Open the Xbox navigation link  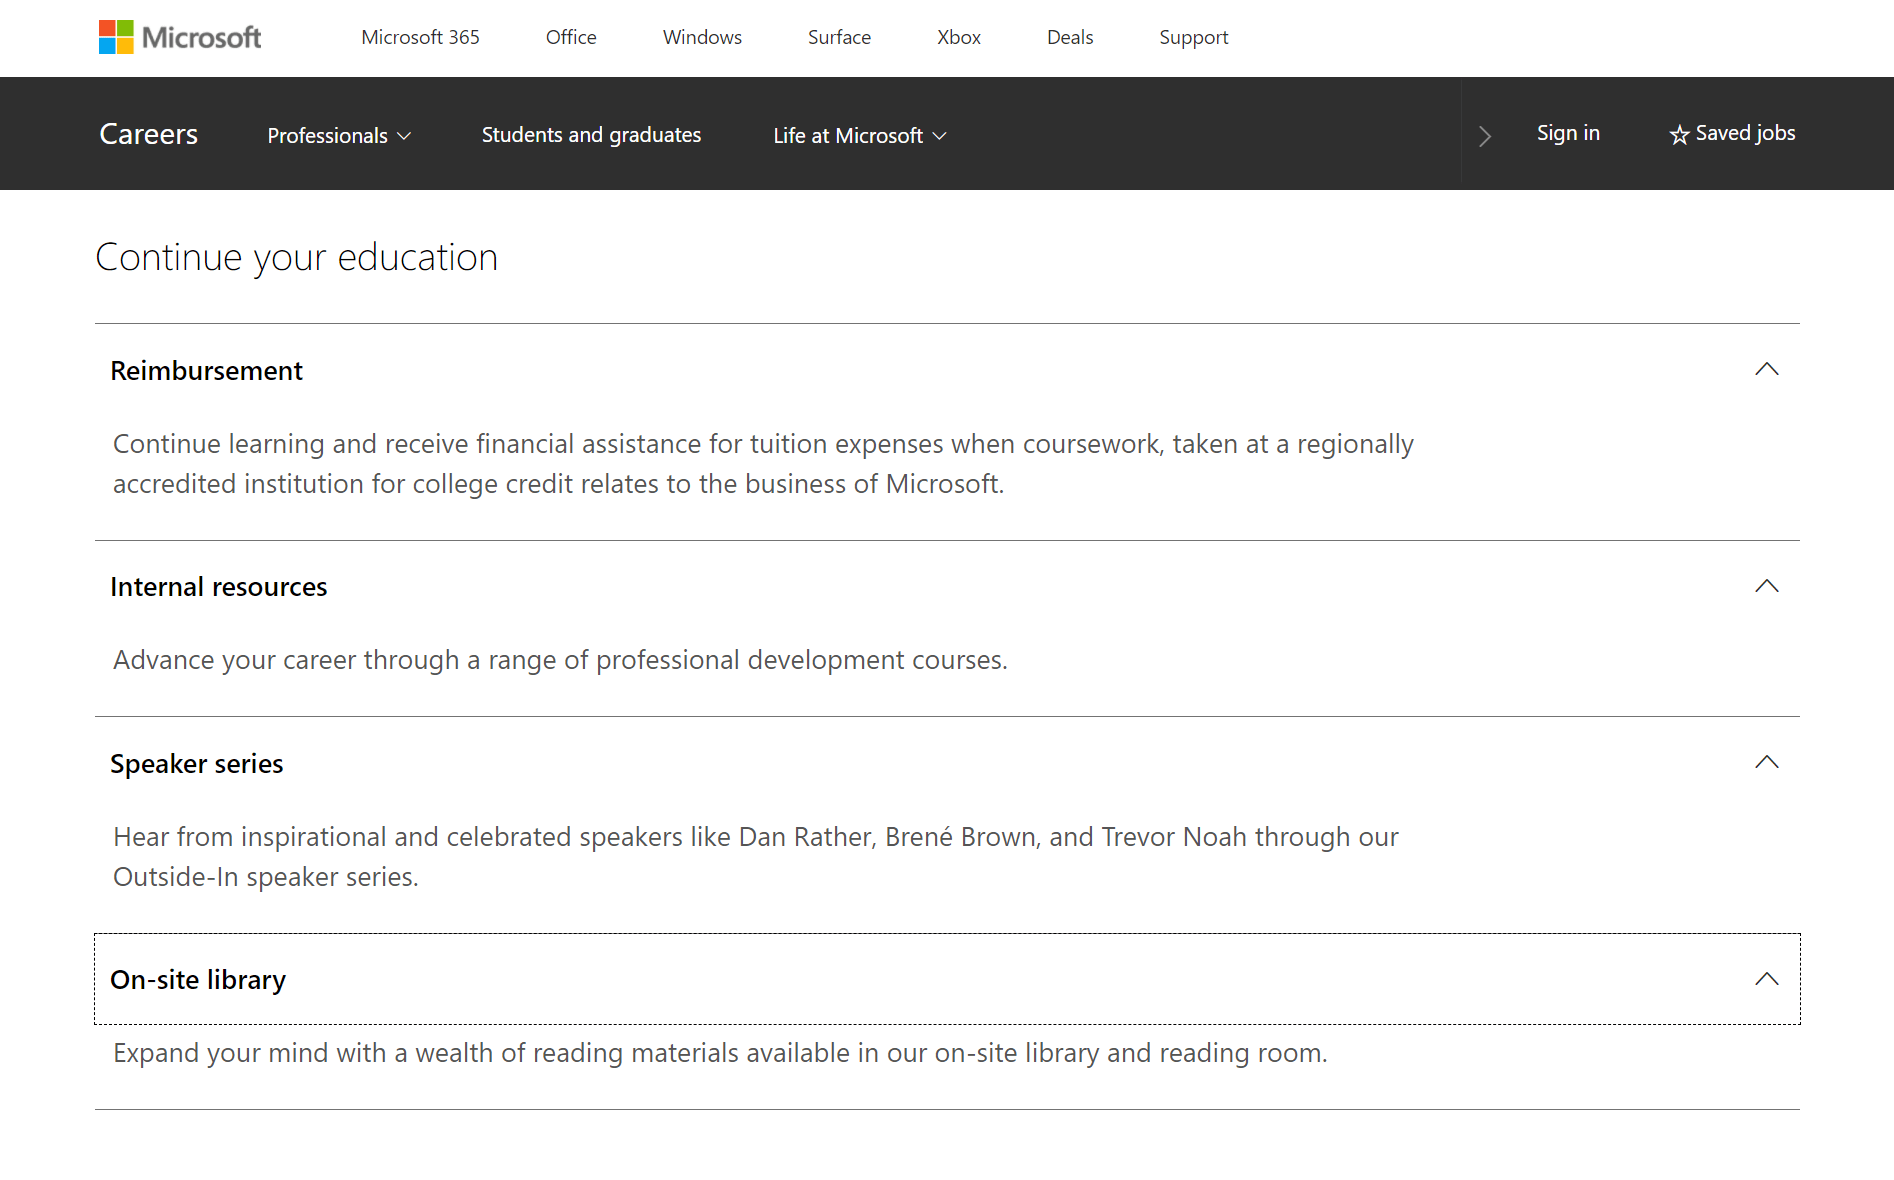pyautogui.click(x=959, y=37)
